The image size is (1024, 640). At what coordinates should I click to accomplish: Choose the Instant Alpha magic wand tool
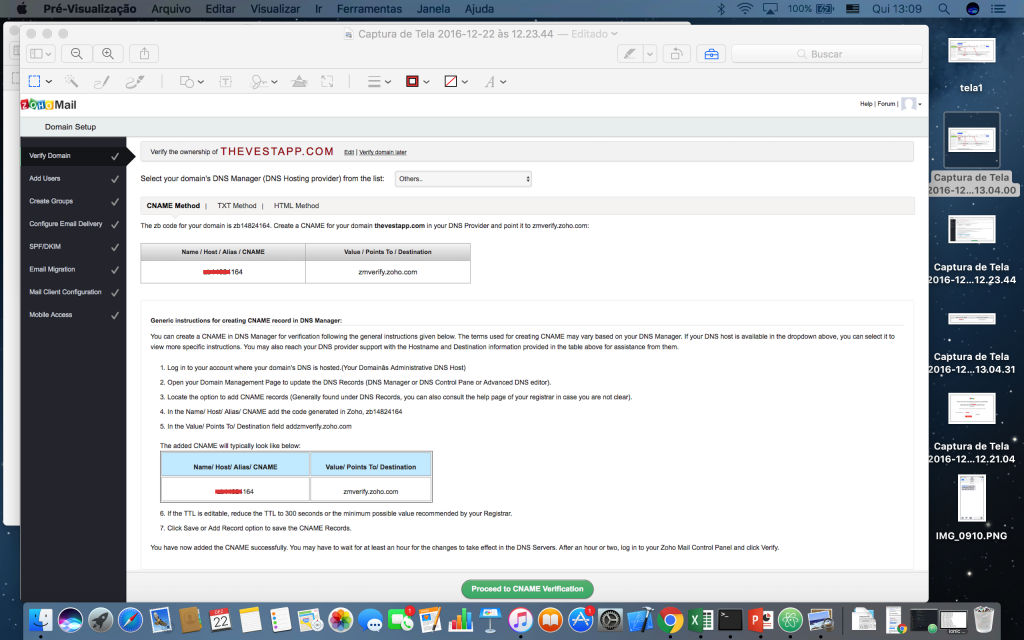pyautogui.click(x=71, y=81)
